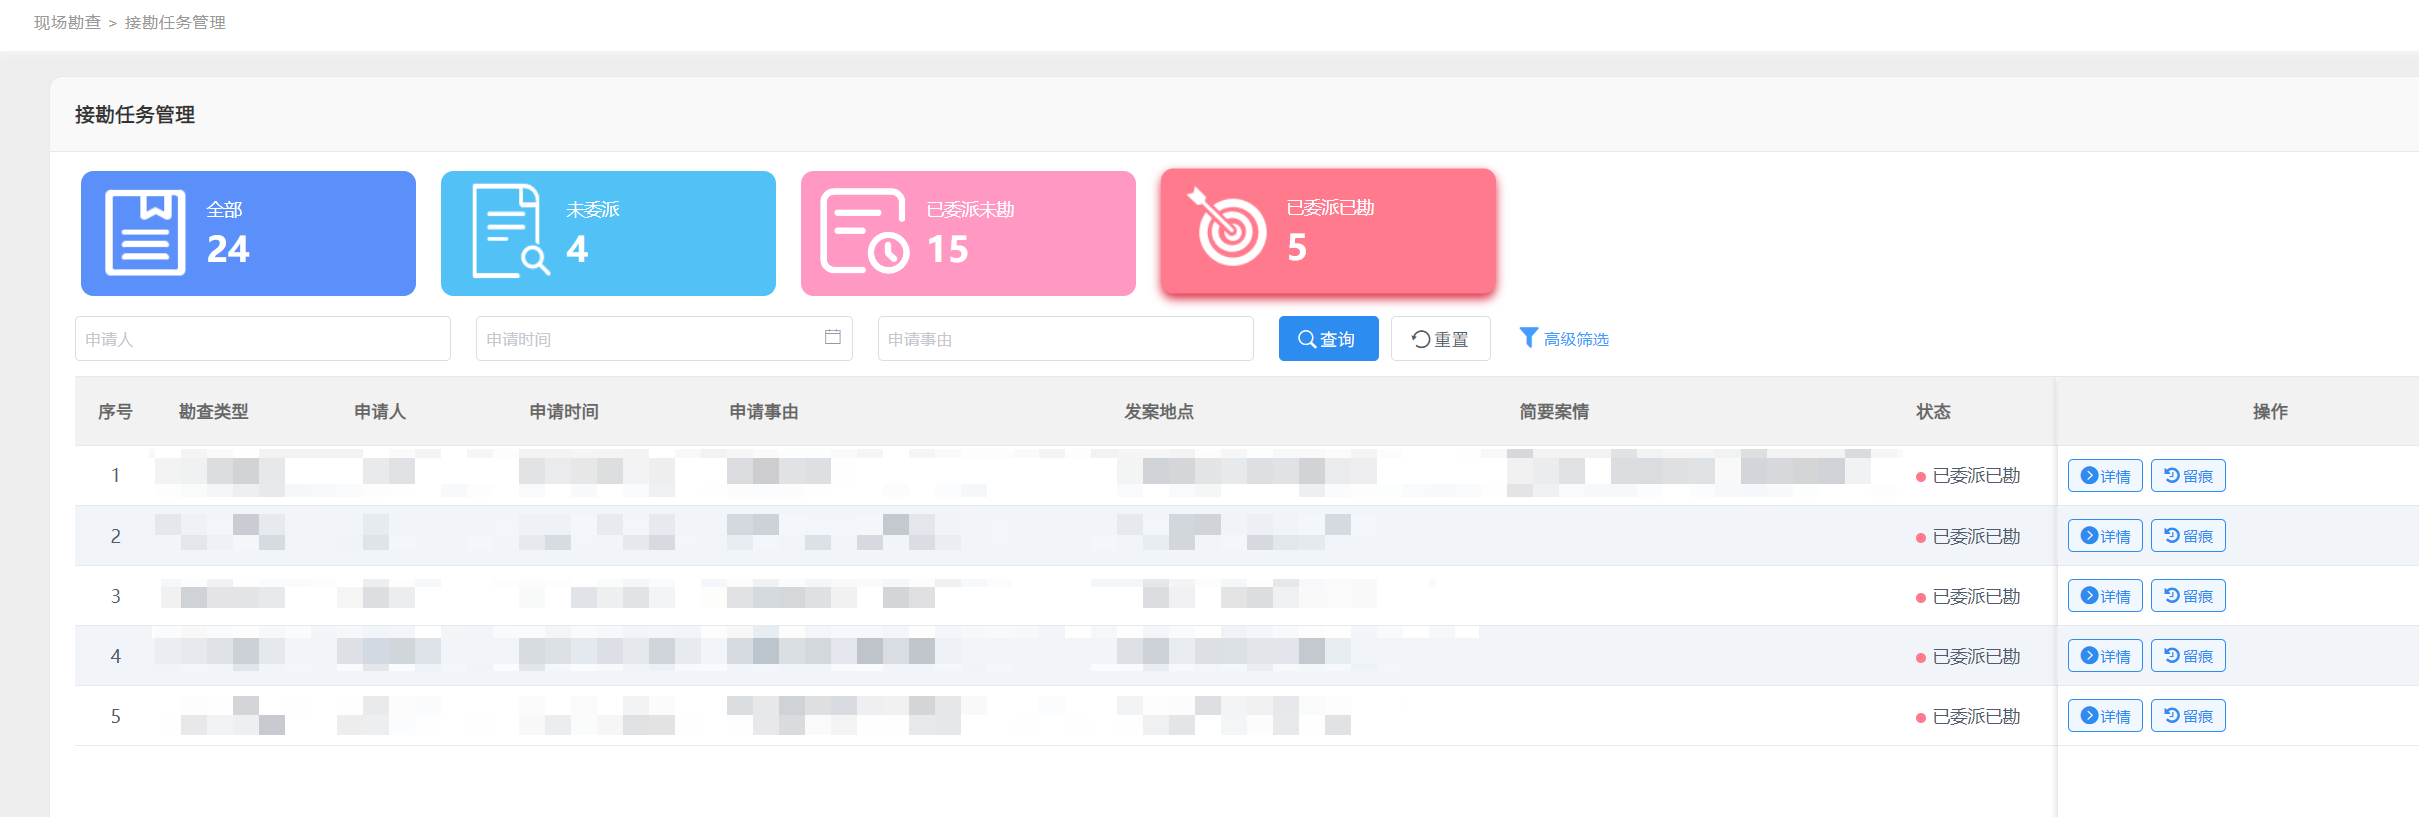Click the 申请人 column header
The height and width of the screenshot is (817, 2419).
(380, 412)
